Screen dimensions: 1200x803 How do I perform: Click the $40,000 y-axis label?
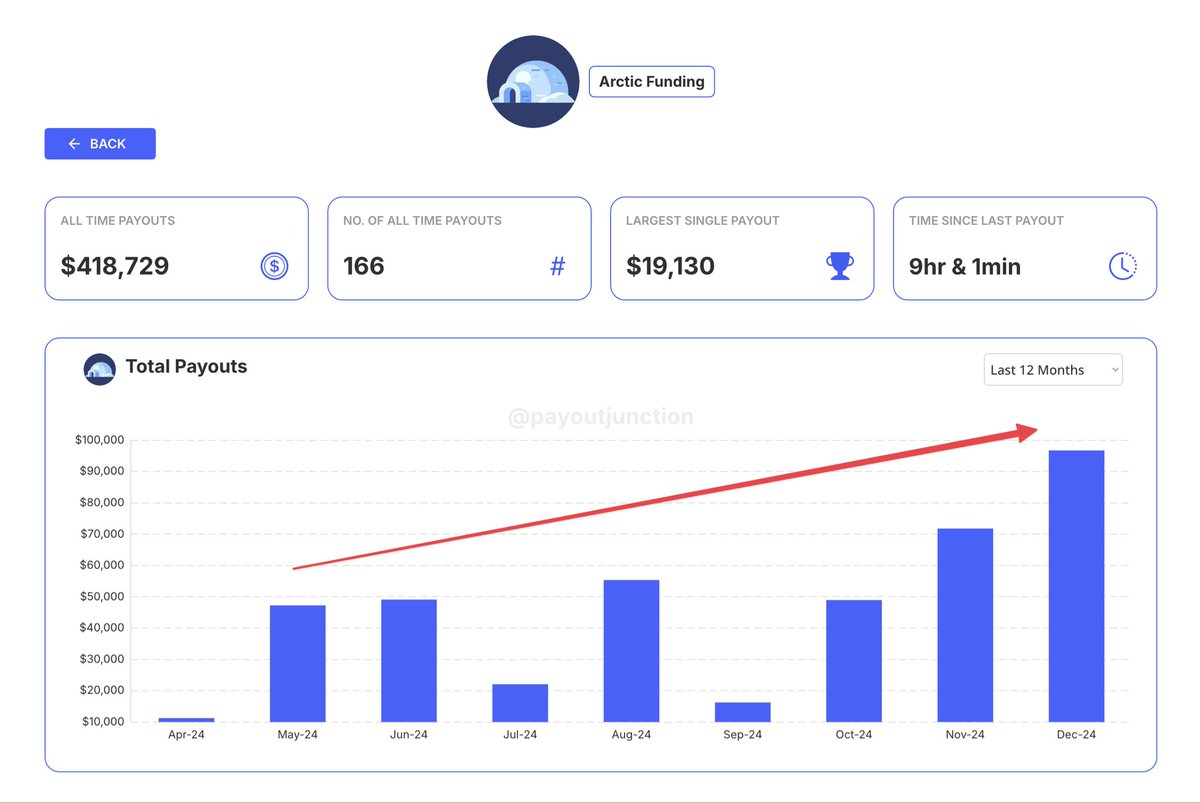[x=102, y=628]
